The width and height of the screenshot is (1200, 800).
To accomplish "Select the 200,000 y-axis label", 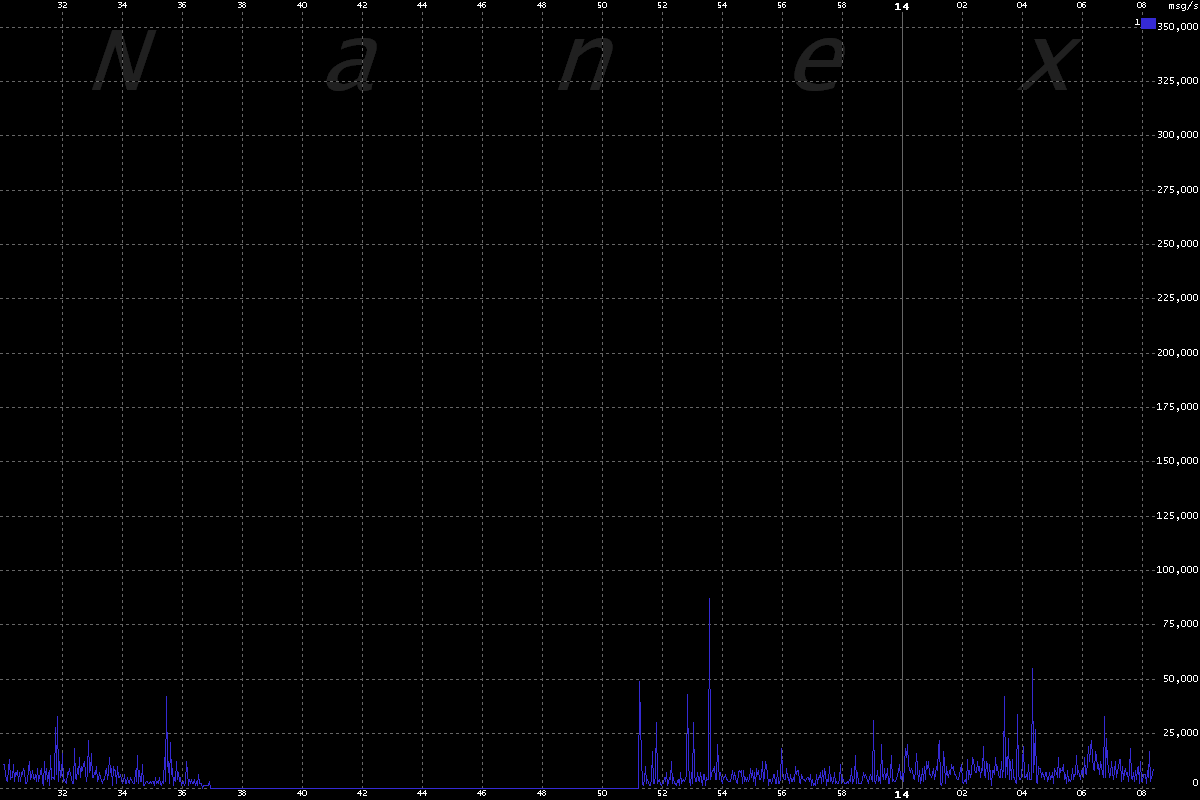I will click(x=1177, y=353).
